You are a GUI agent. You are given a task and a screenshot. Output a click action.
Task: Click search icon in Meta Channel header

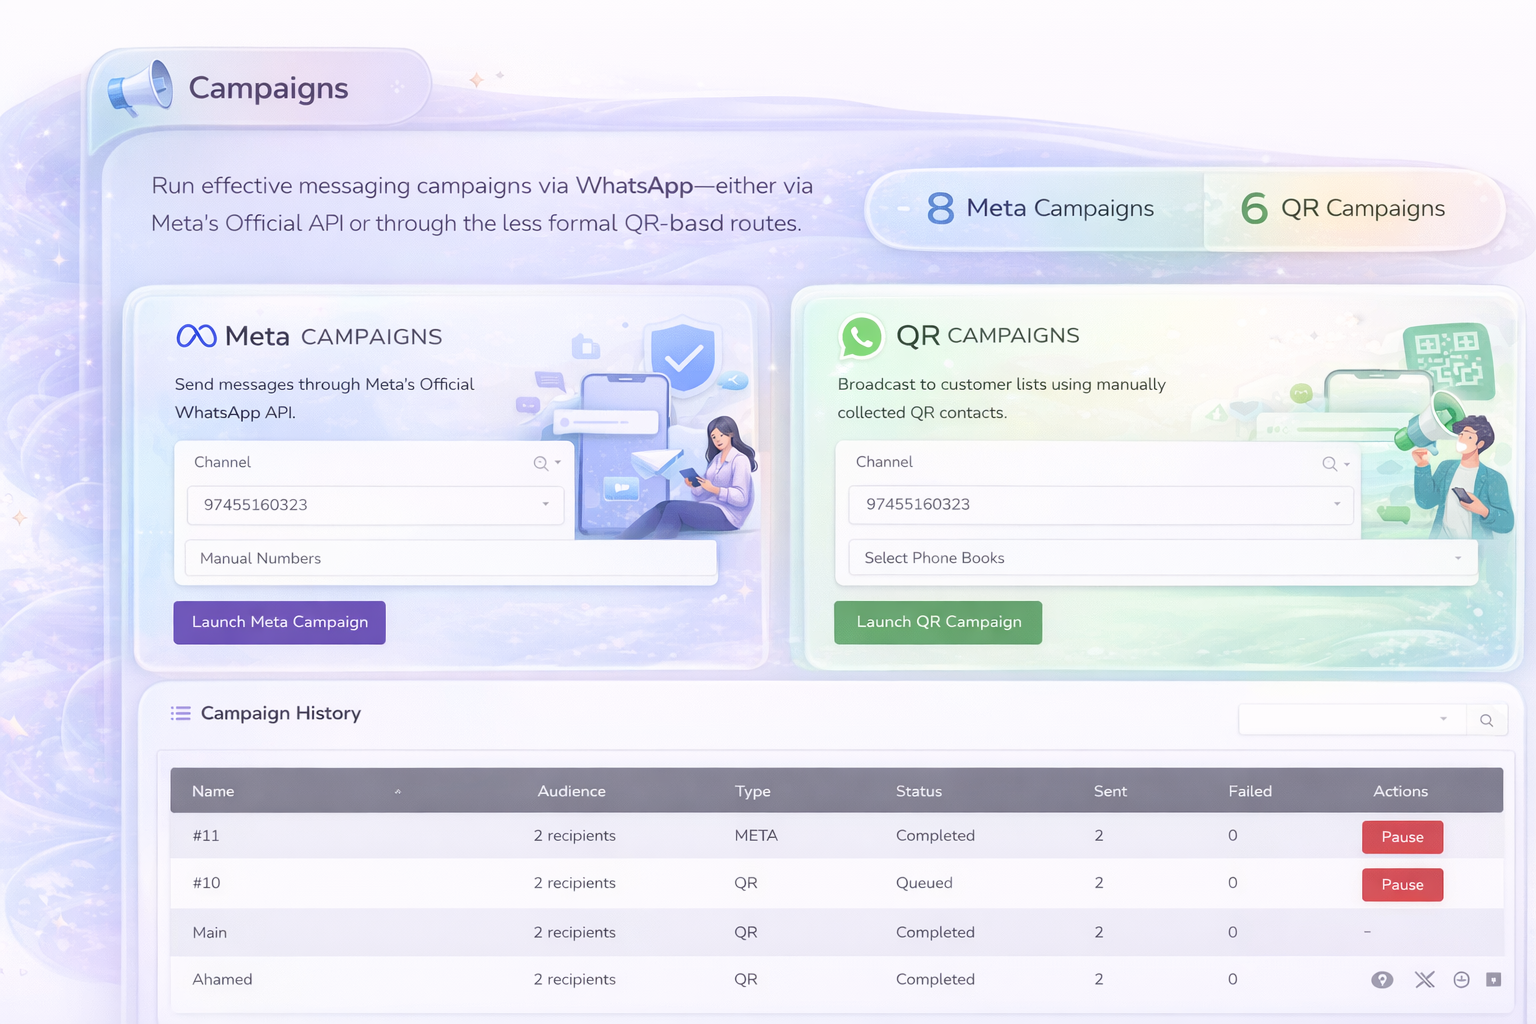point(540,463)
